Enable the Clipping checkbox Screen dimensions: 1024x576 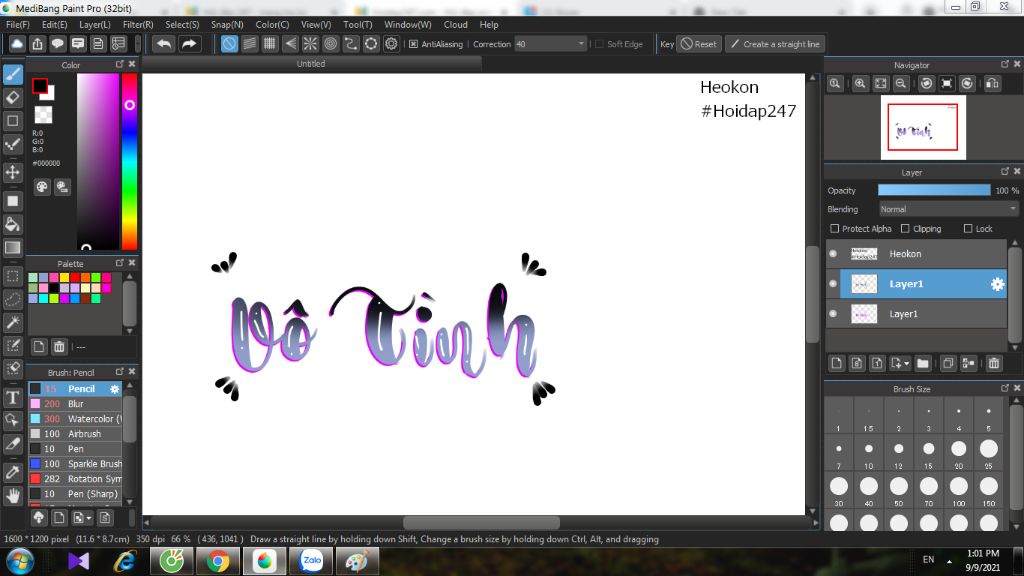click(905, 229)
